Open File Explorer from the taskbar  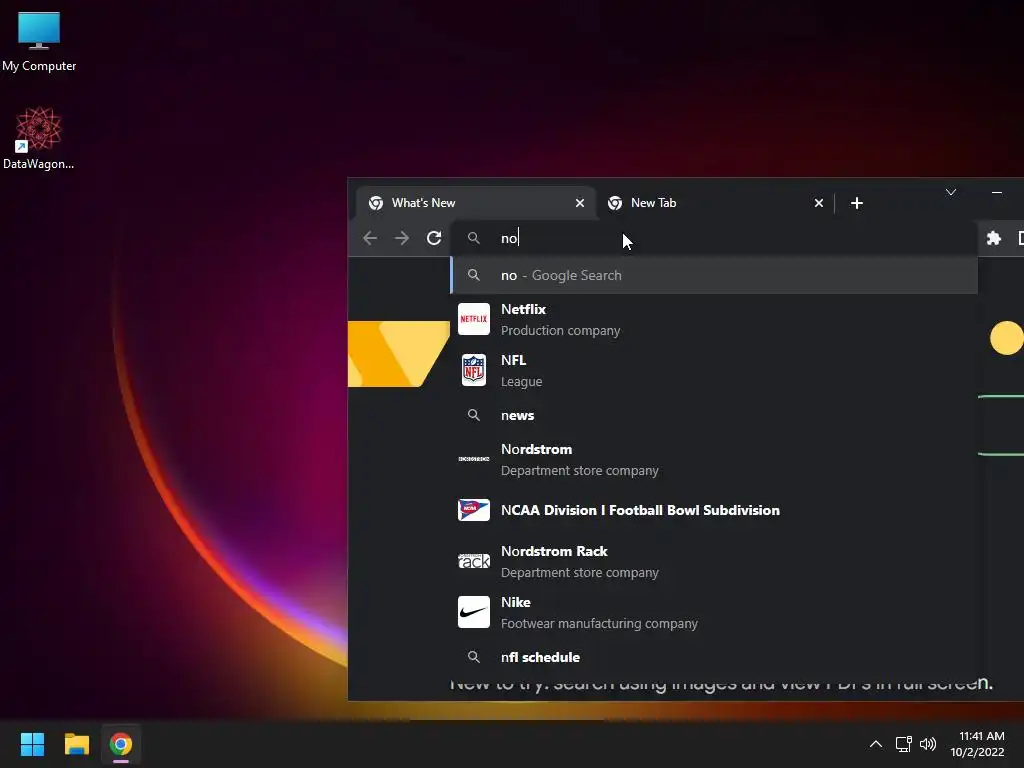click(x=76, y=744)
